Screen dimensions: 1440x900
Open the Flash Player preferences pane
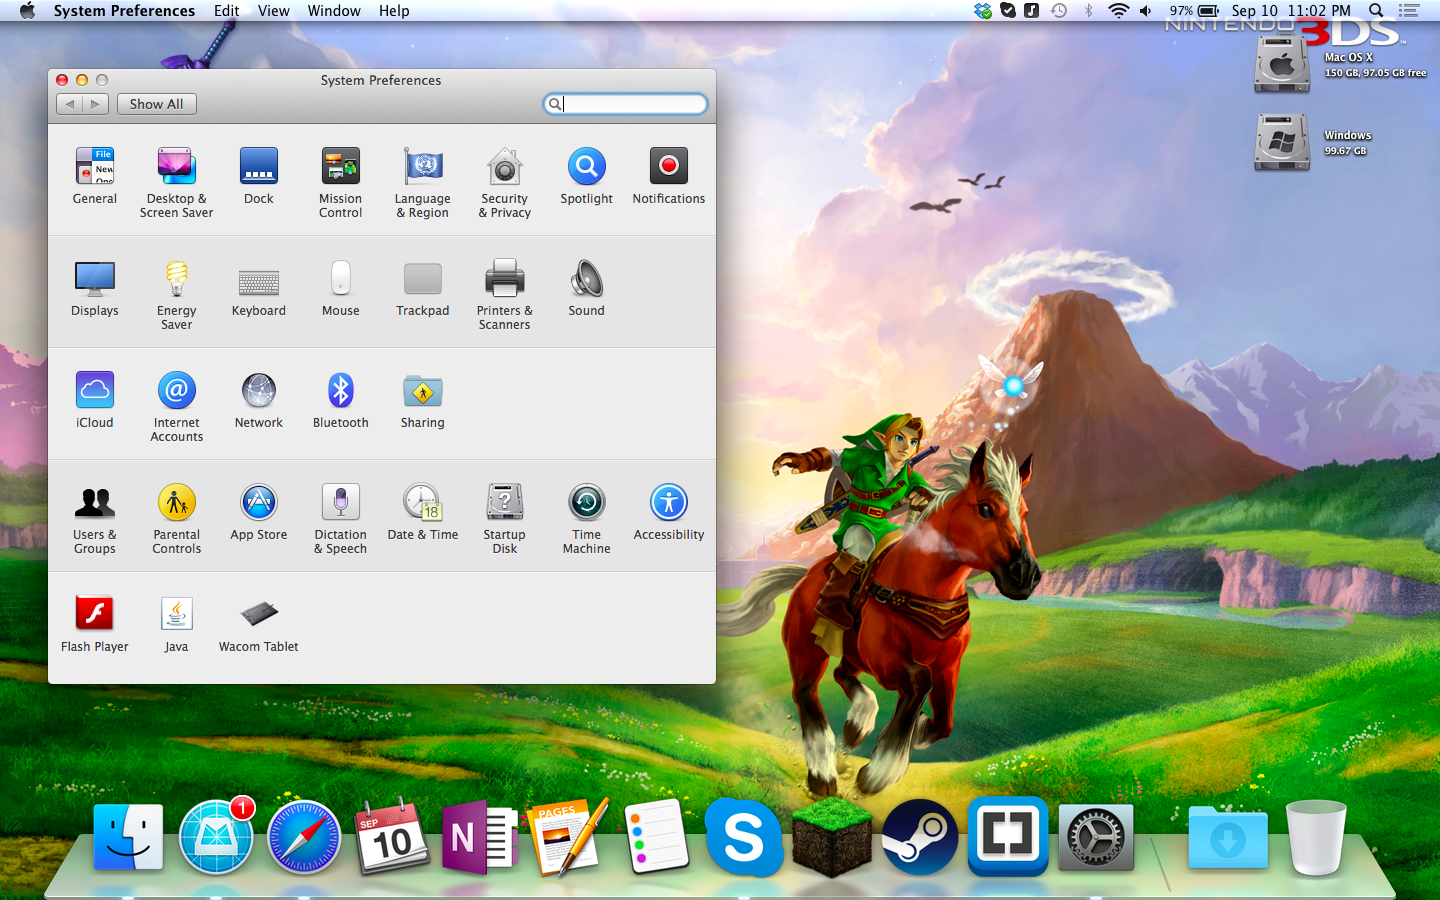click(95, 624)
